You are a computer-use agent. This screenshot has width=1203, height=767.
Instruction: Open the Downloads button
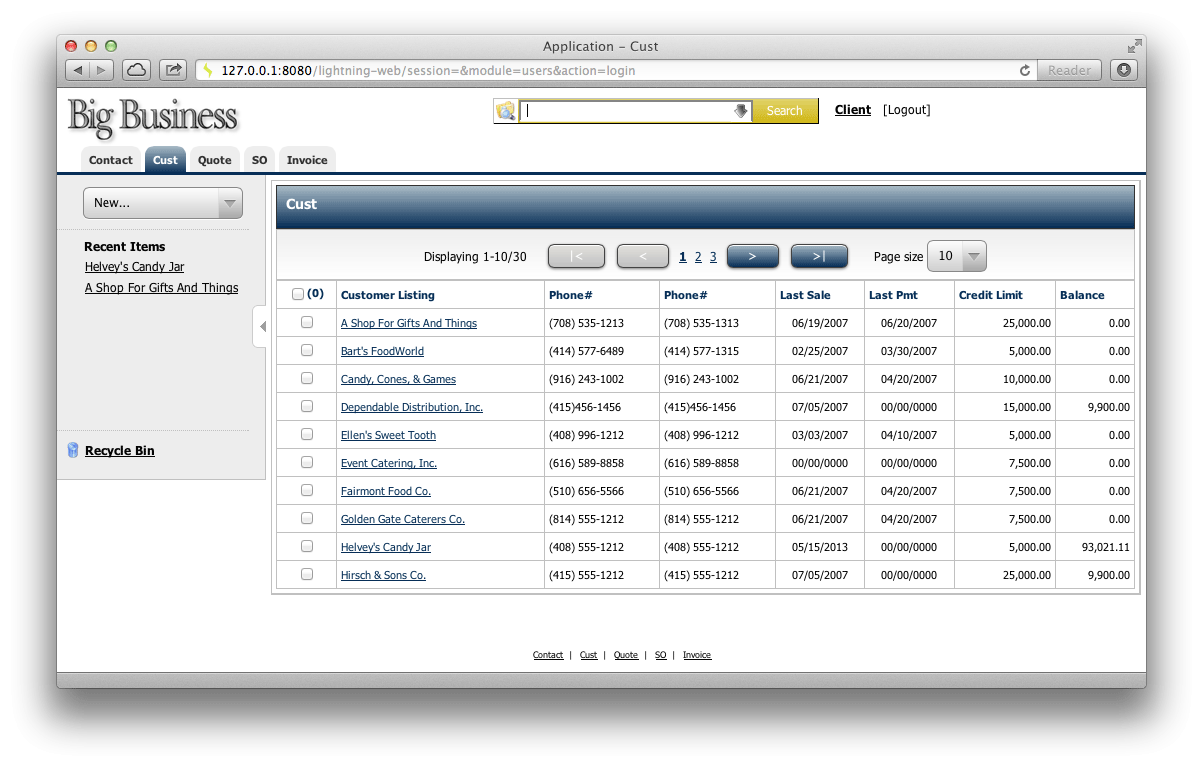(1124, 70)
